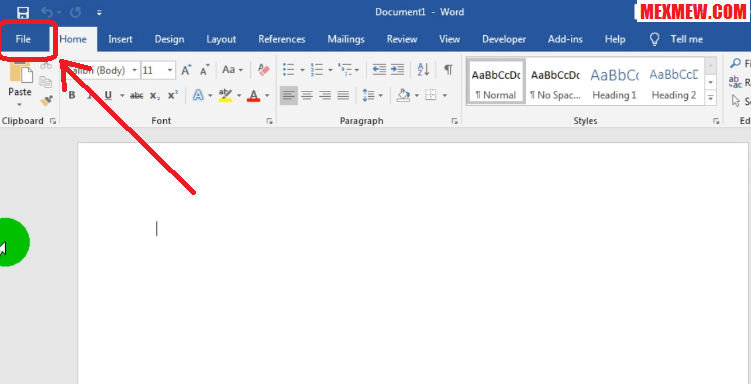The width and height of the screenshot is (751, 384).
Task: Open the Add-ins tab
Action: tap(565, 39)
